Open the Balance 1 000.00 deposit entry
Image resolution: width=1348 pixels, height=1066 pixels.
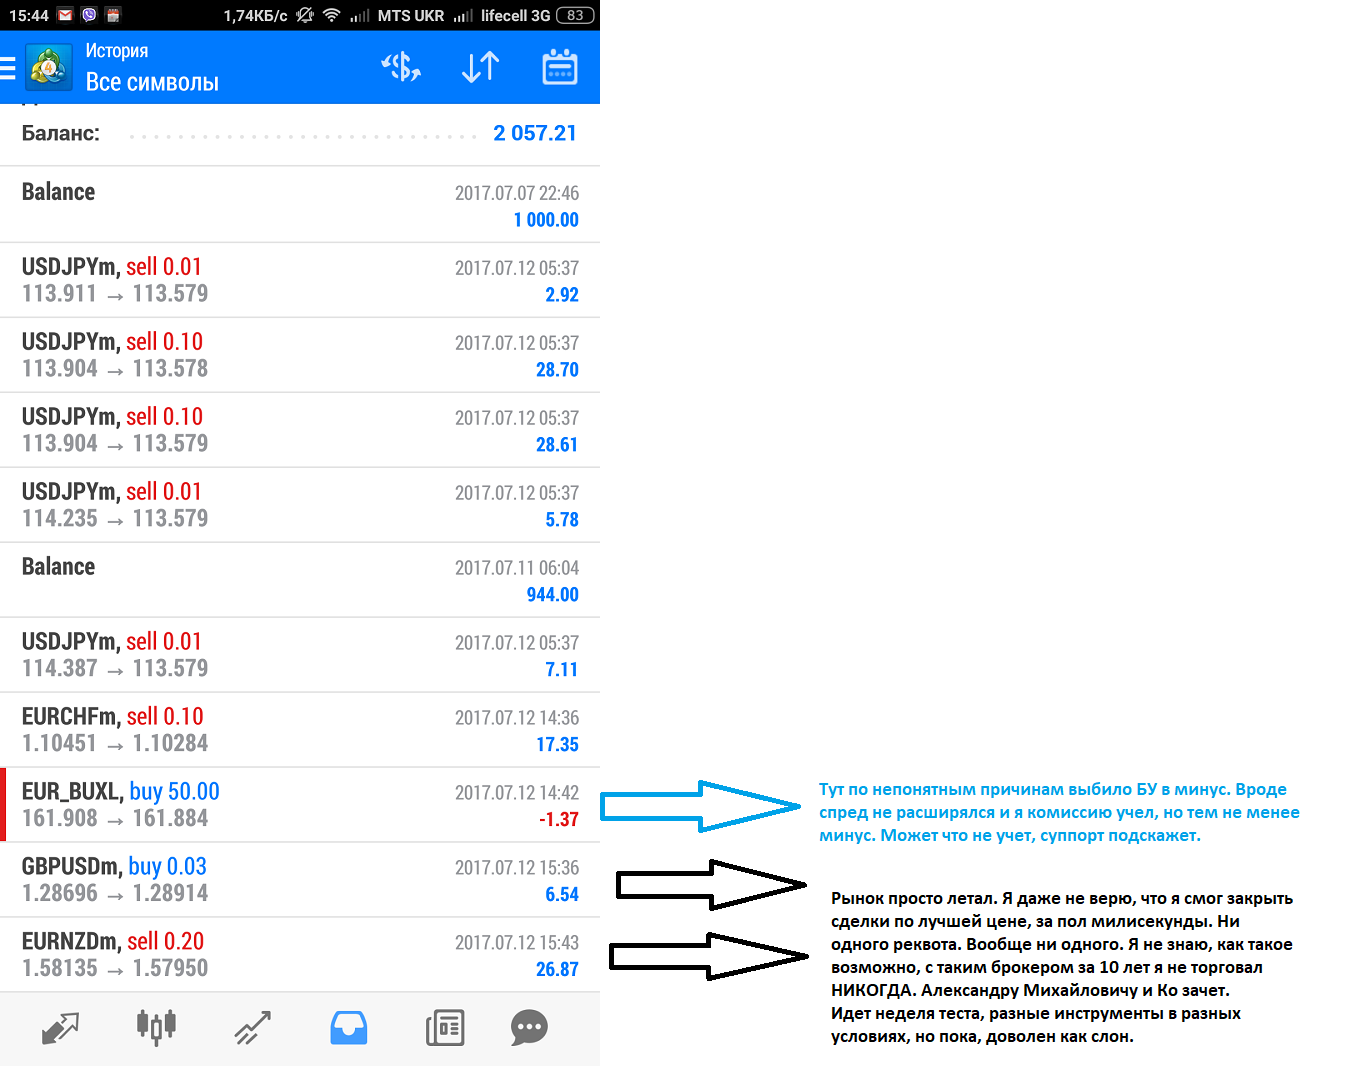300,204
